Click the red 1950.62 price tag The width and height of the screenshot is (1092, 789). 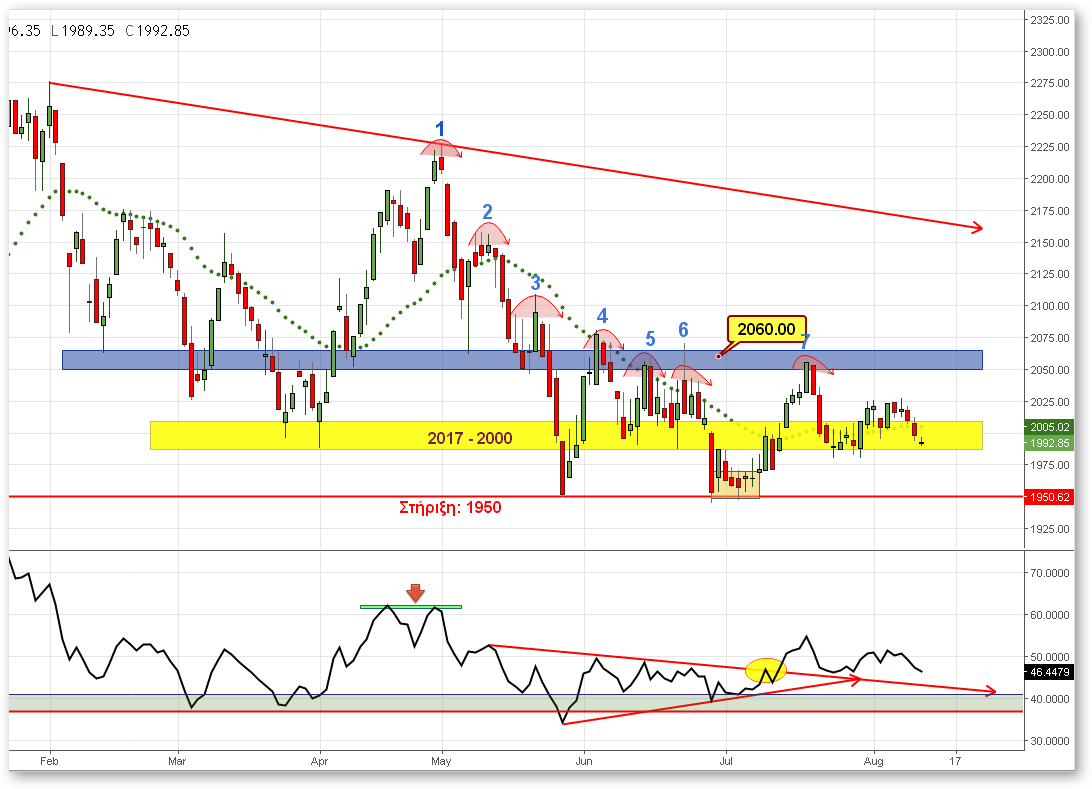(1049, 497)
